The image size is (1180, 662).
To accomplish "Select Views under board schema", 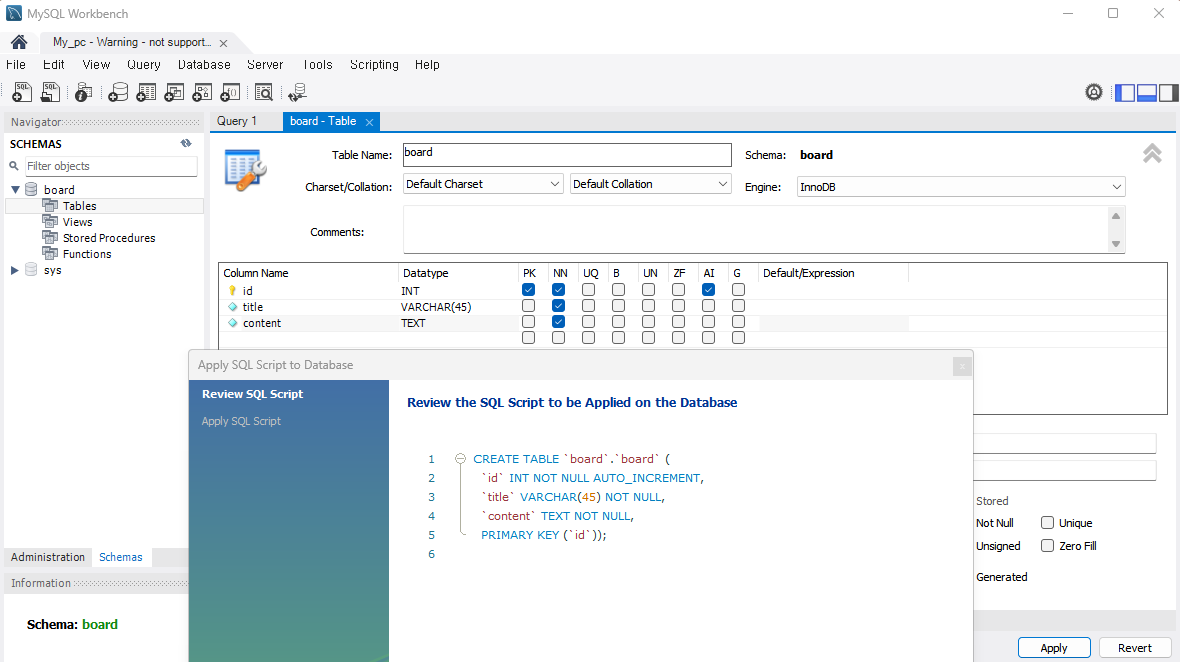I will click(78, 222).
